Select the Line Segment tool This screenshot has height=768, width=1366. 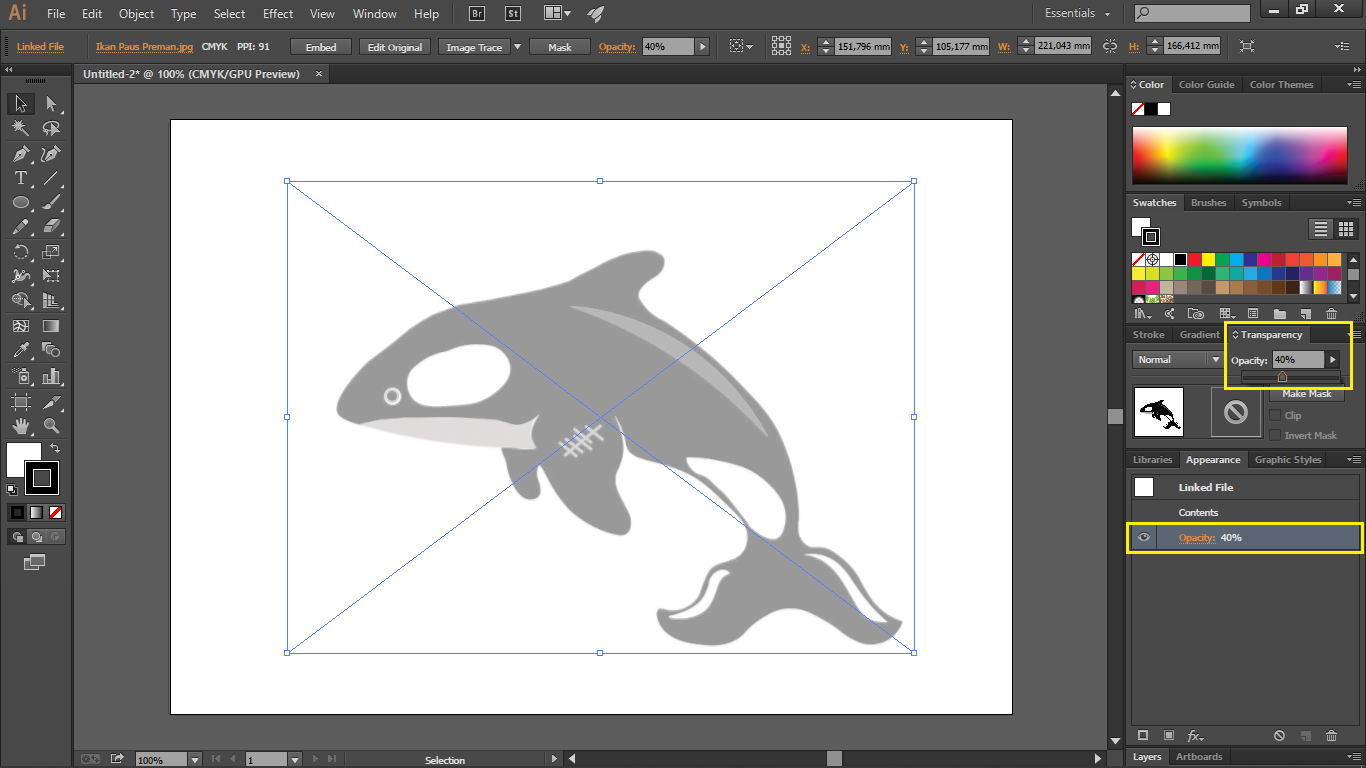click(x=52, y=178)
